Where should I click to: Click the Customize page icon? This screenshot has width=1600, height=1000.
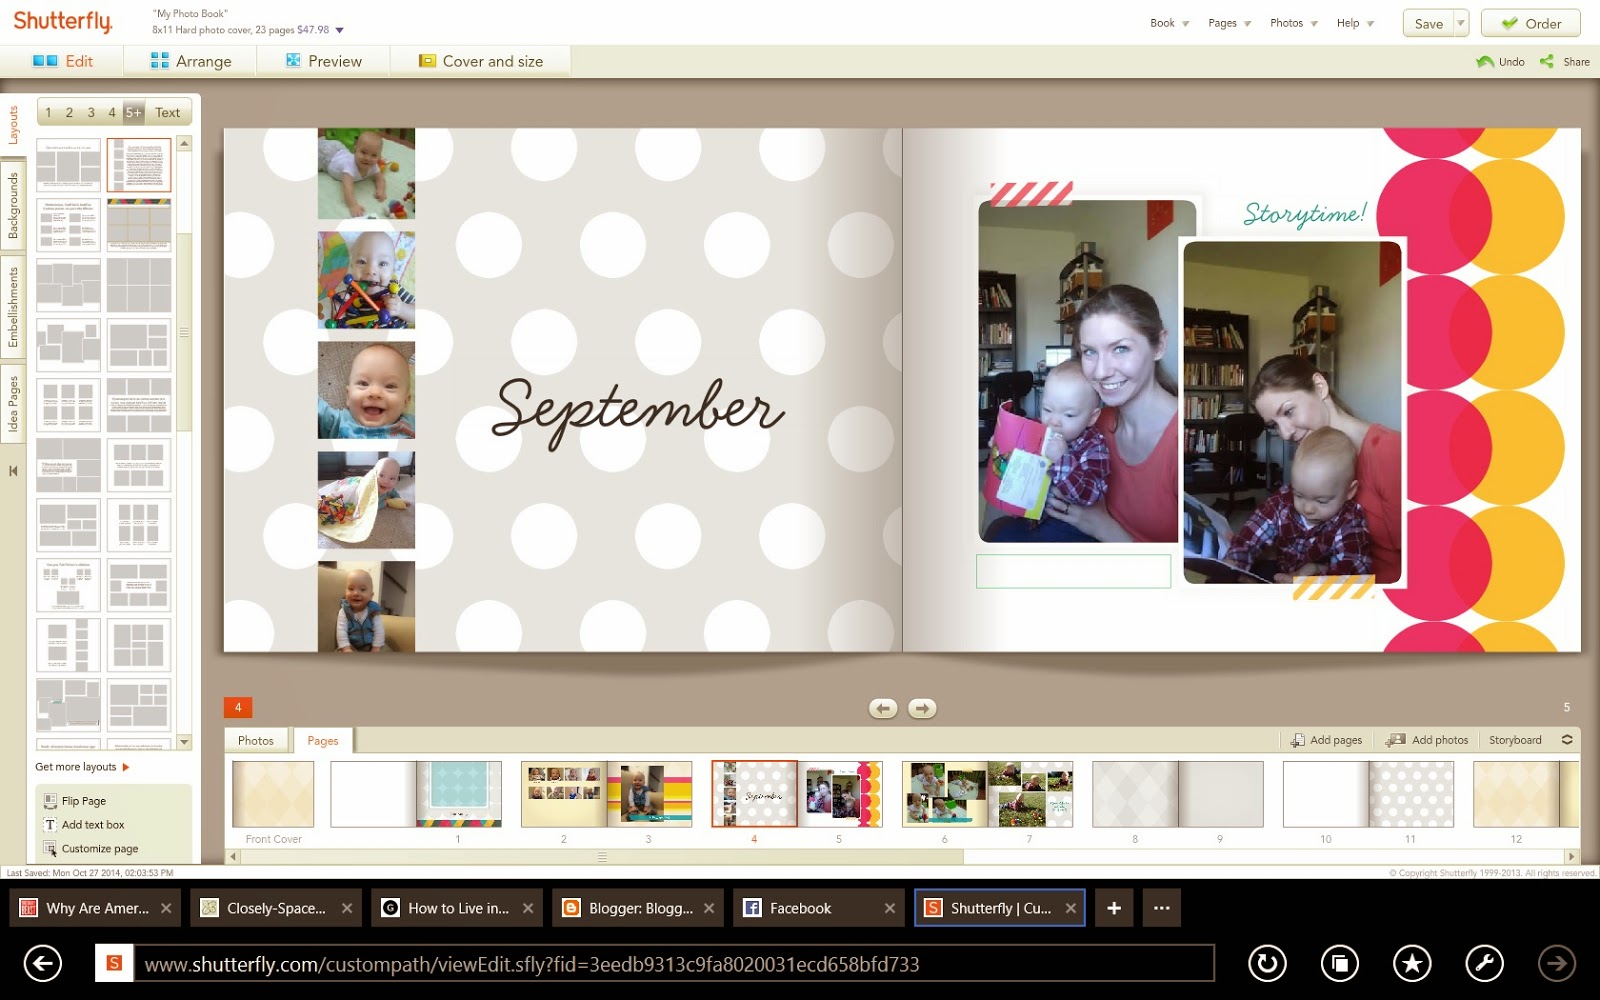pos(50,849)
